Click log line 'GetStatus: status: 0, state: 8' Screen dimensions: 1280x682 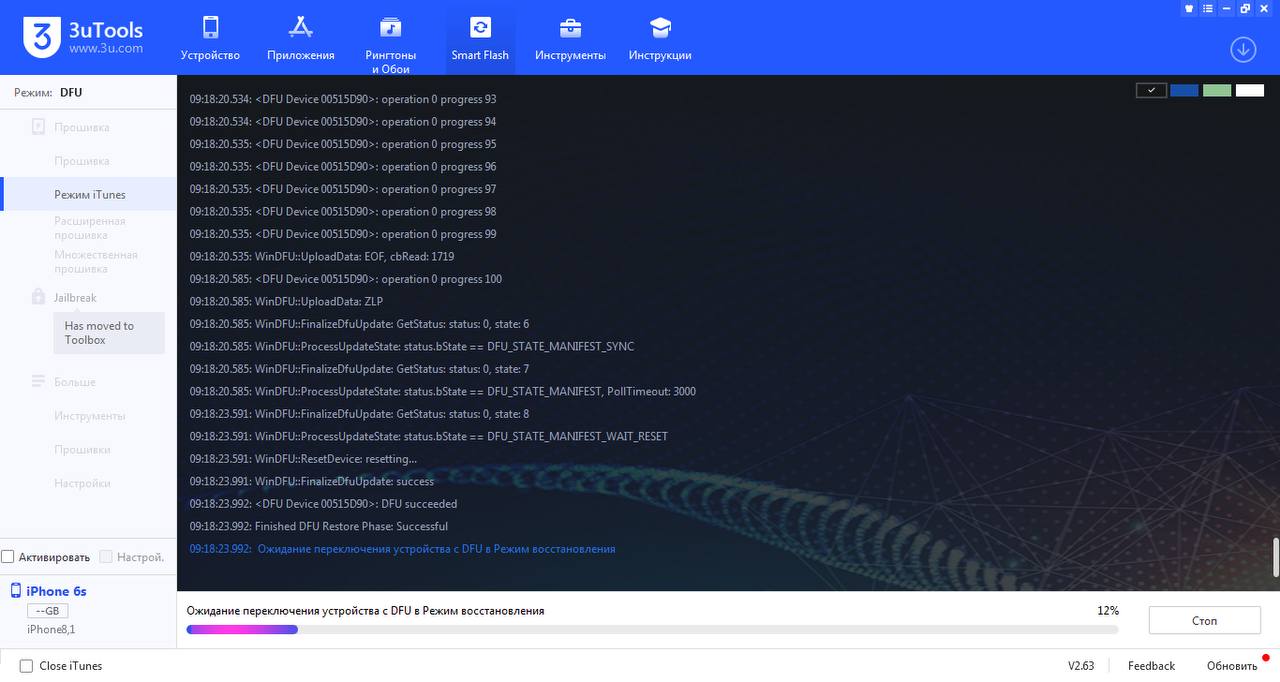point(359,414)
